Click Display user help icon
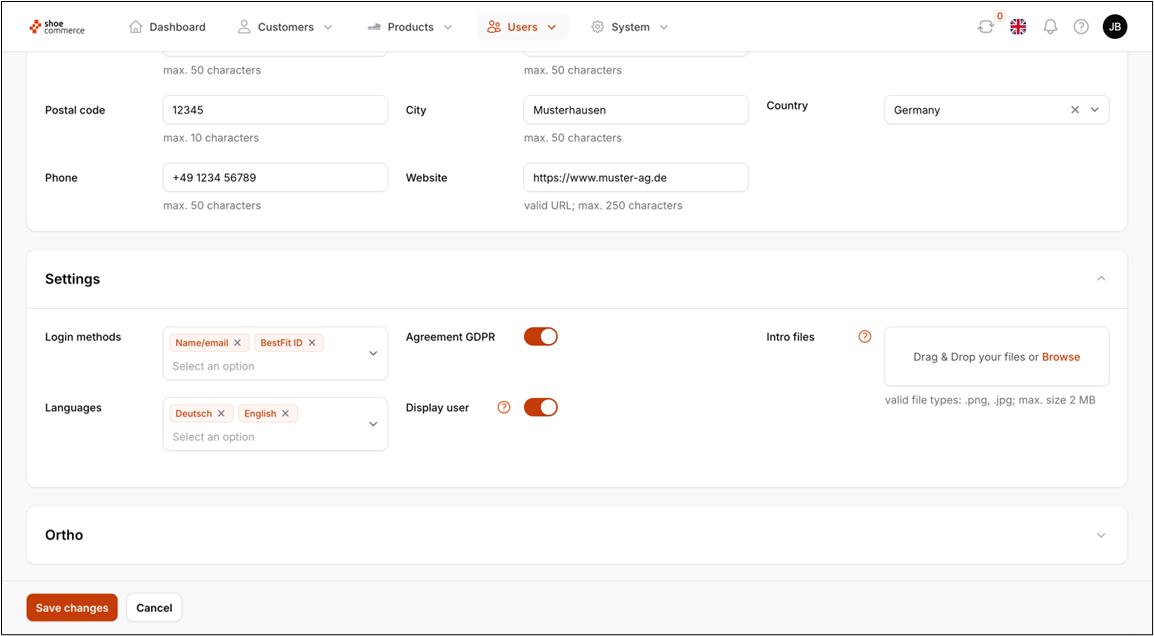 504,407
